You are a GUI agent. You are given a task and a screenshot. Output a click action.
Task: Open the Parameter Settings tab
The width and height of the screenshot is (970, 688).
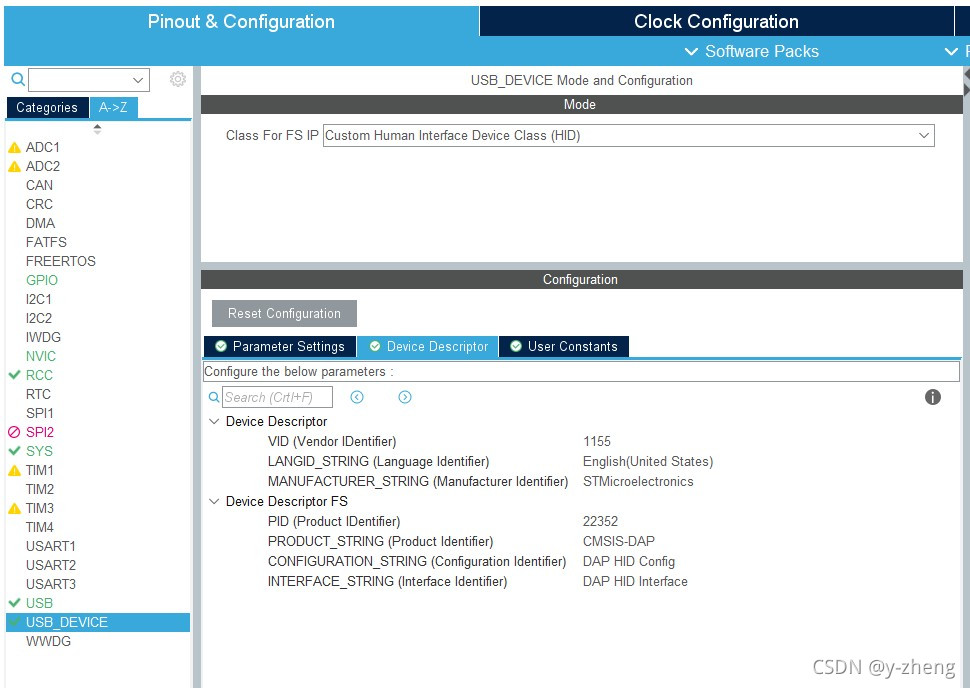(x=280, y=346)
